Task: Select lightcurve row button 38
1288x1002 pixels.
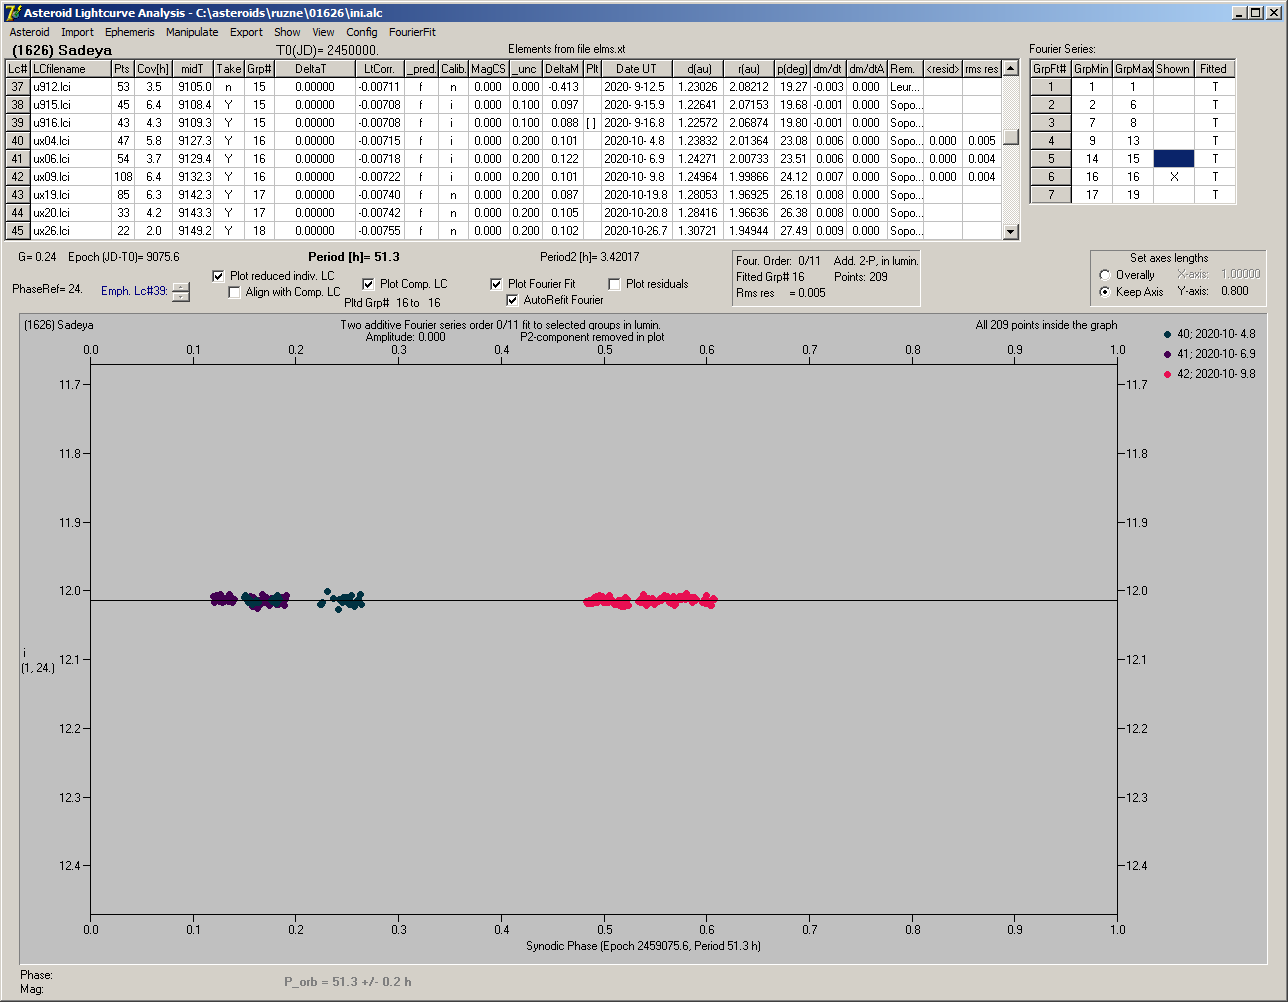Action: coord(18,105)
